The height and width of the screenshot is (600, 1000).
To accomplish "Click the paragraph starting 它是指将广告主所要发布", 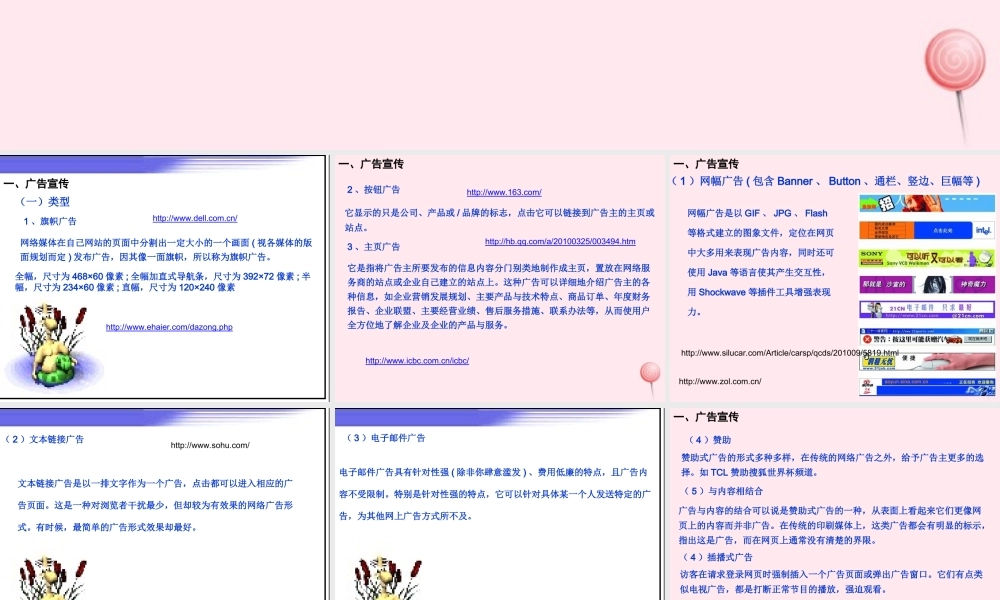I will (x=499, y=296).
